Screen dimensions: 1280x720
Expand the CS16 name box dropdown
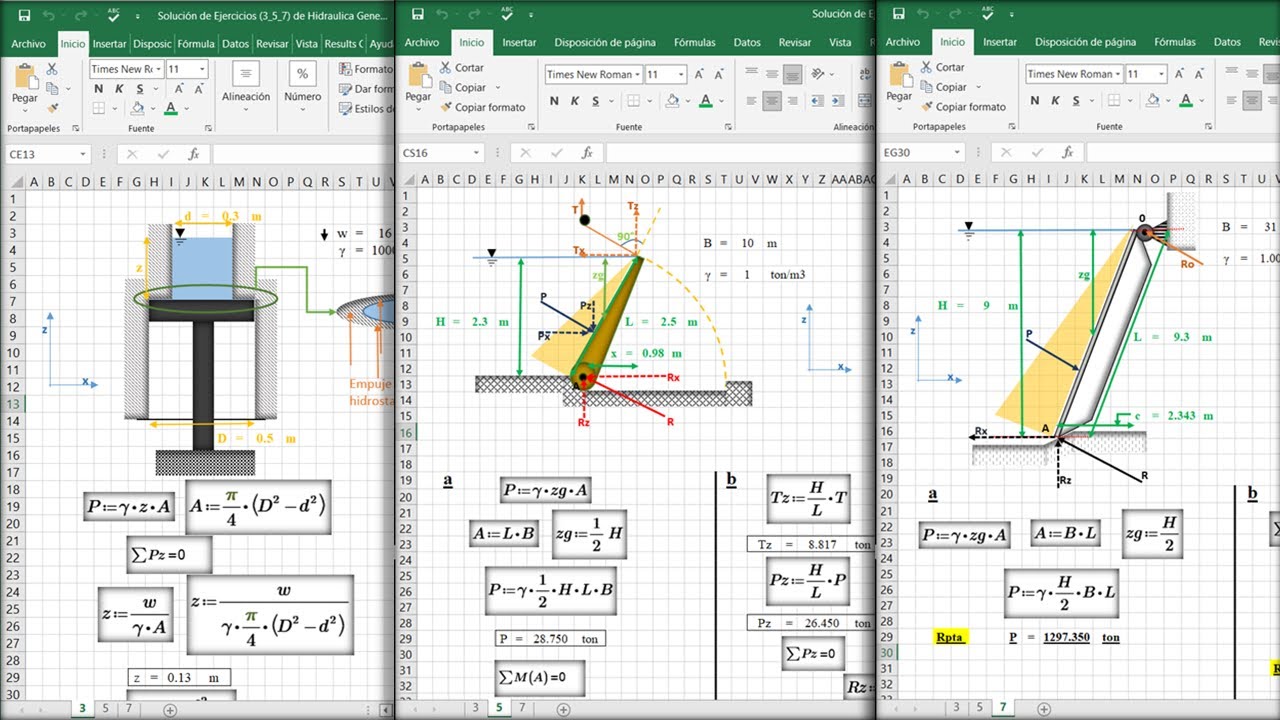point(476,153)
